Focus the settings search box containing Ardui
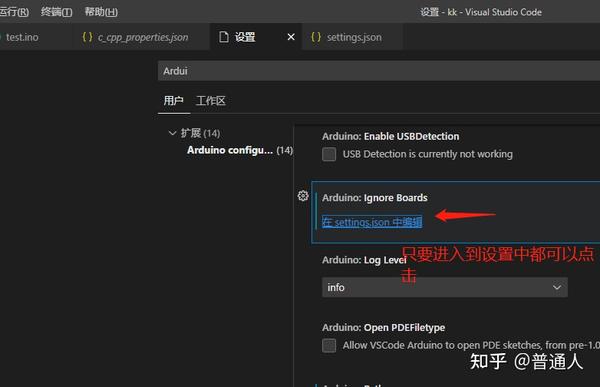The width and height of the screenshot is (600, 387). [379, 71]
